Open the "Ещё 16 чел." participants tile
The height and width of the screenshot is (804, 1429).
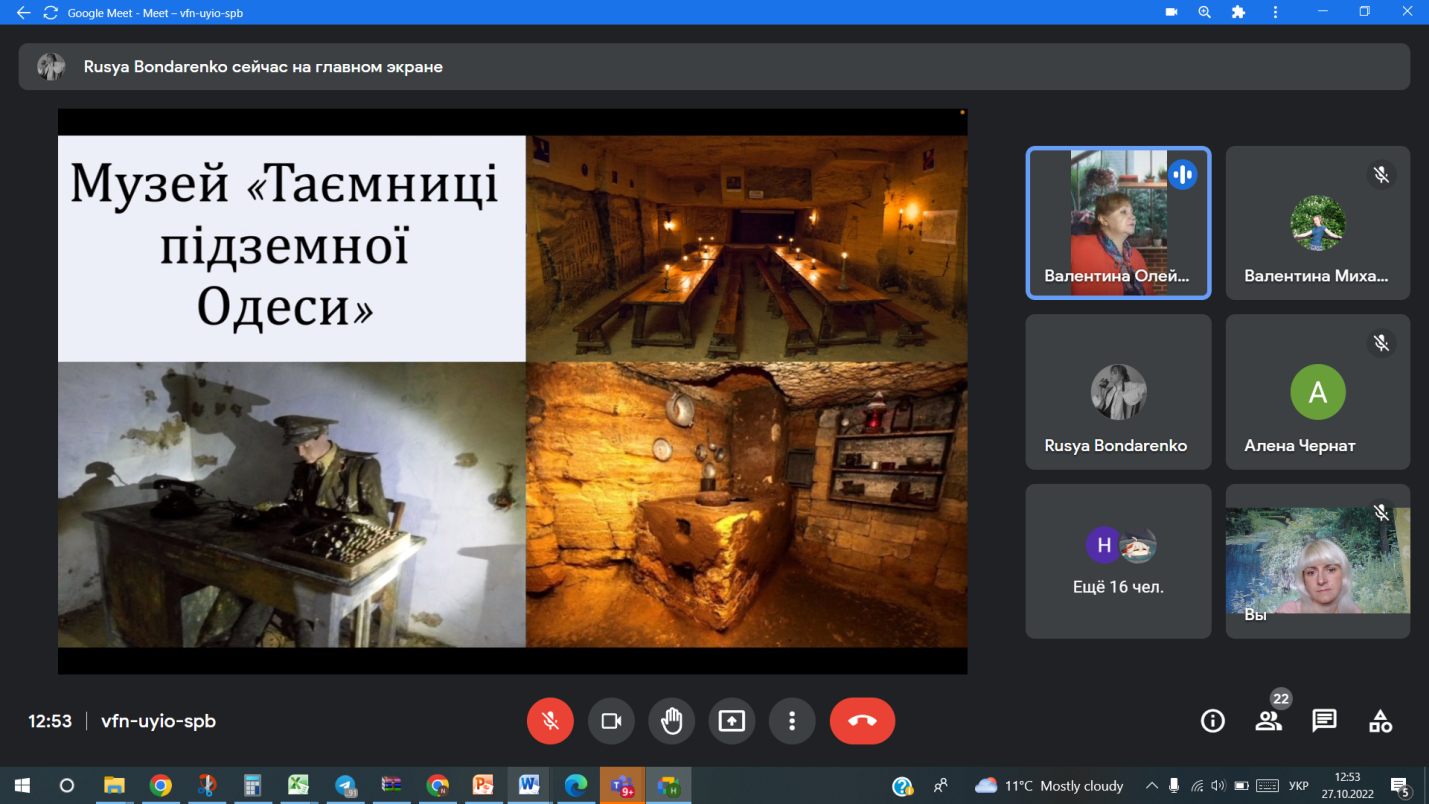1118,561
